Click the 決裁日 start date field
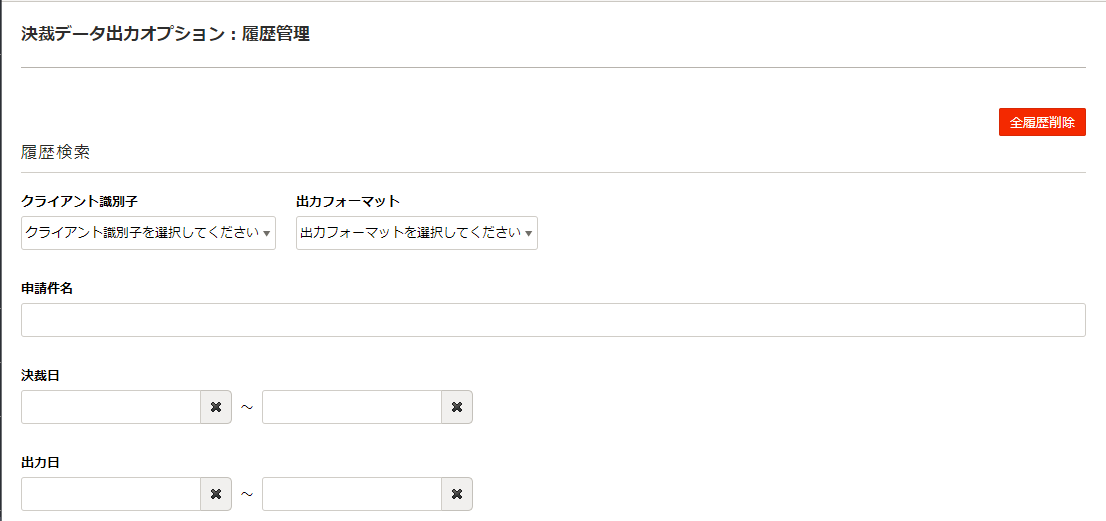This screenshot has width=1106, height=521. 111,407
